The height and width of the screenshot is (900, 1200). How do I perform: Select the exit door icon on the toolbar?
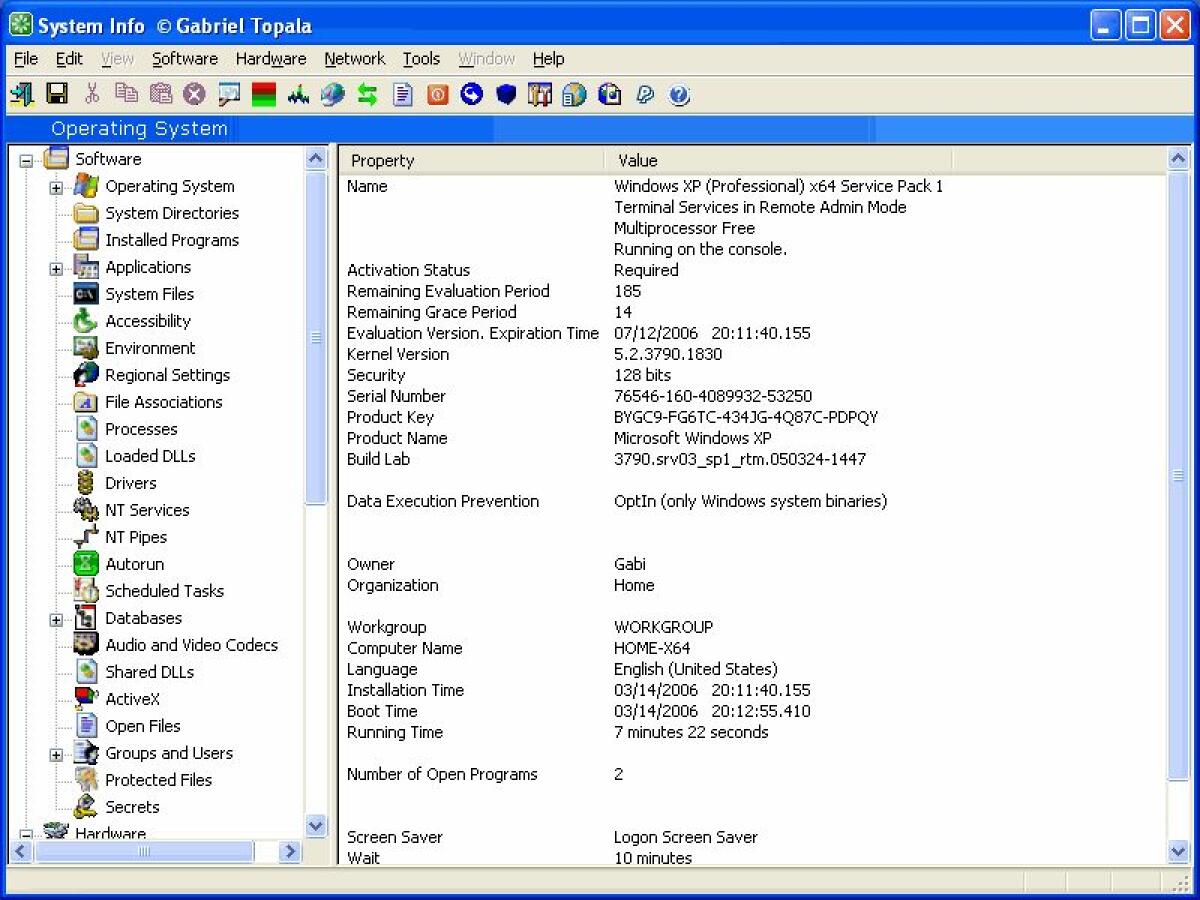(22, 94)
